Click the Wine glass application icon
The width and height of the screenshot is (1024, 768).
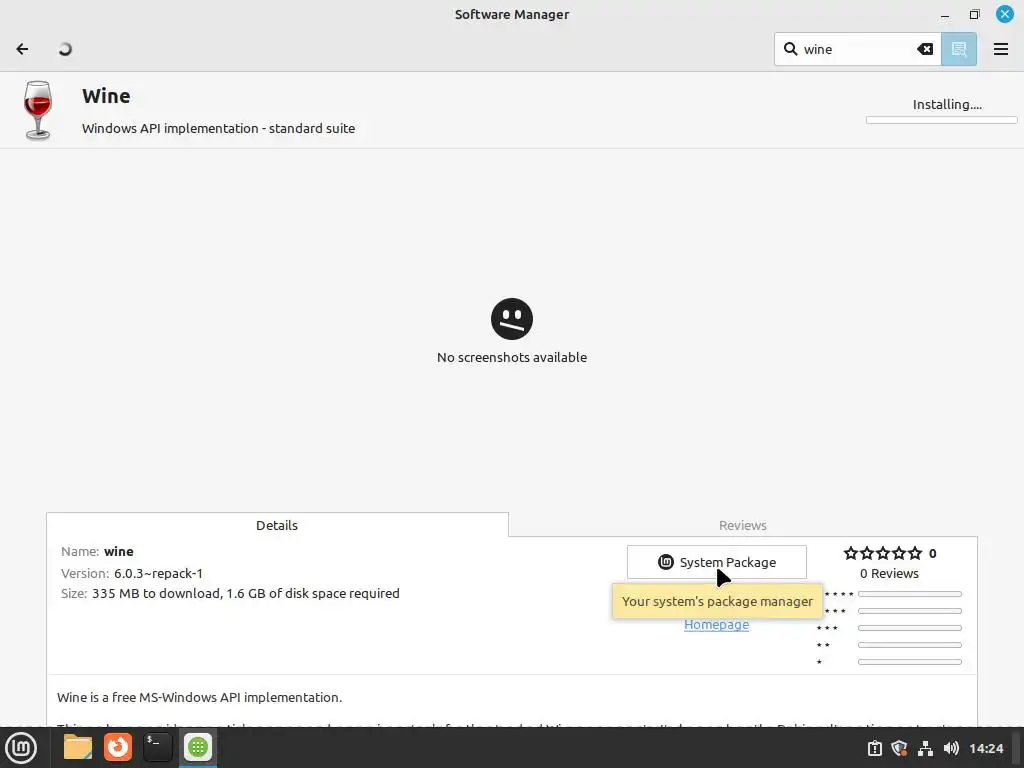[38, 110]
